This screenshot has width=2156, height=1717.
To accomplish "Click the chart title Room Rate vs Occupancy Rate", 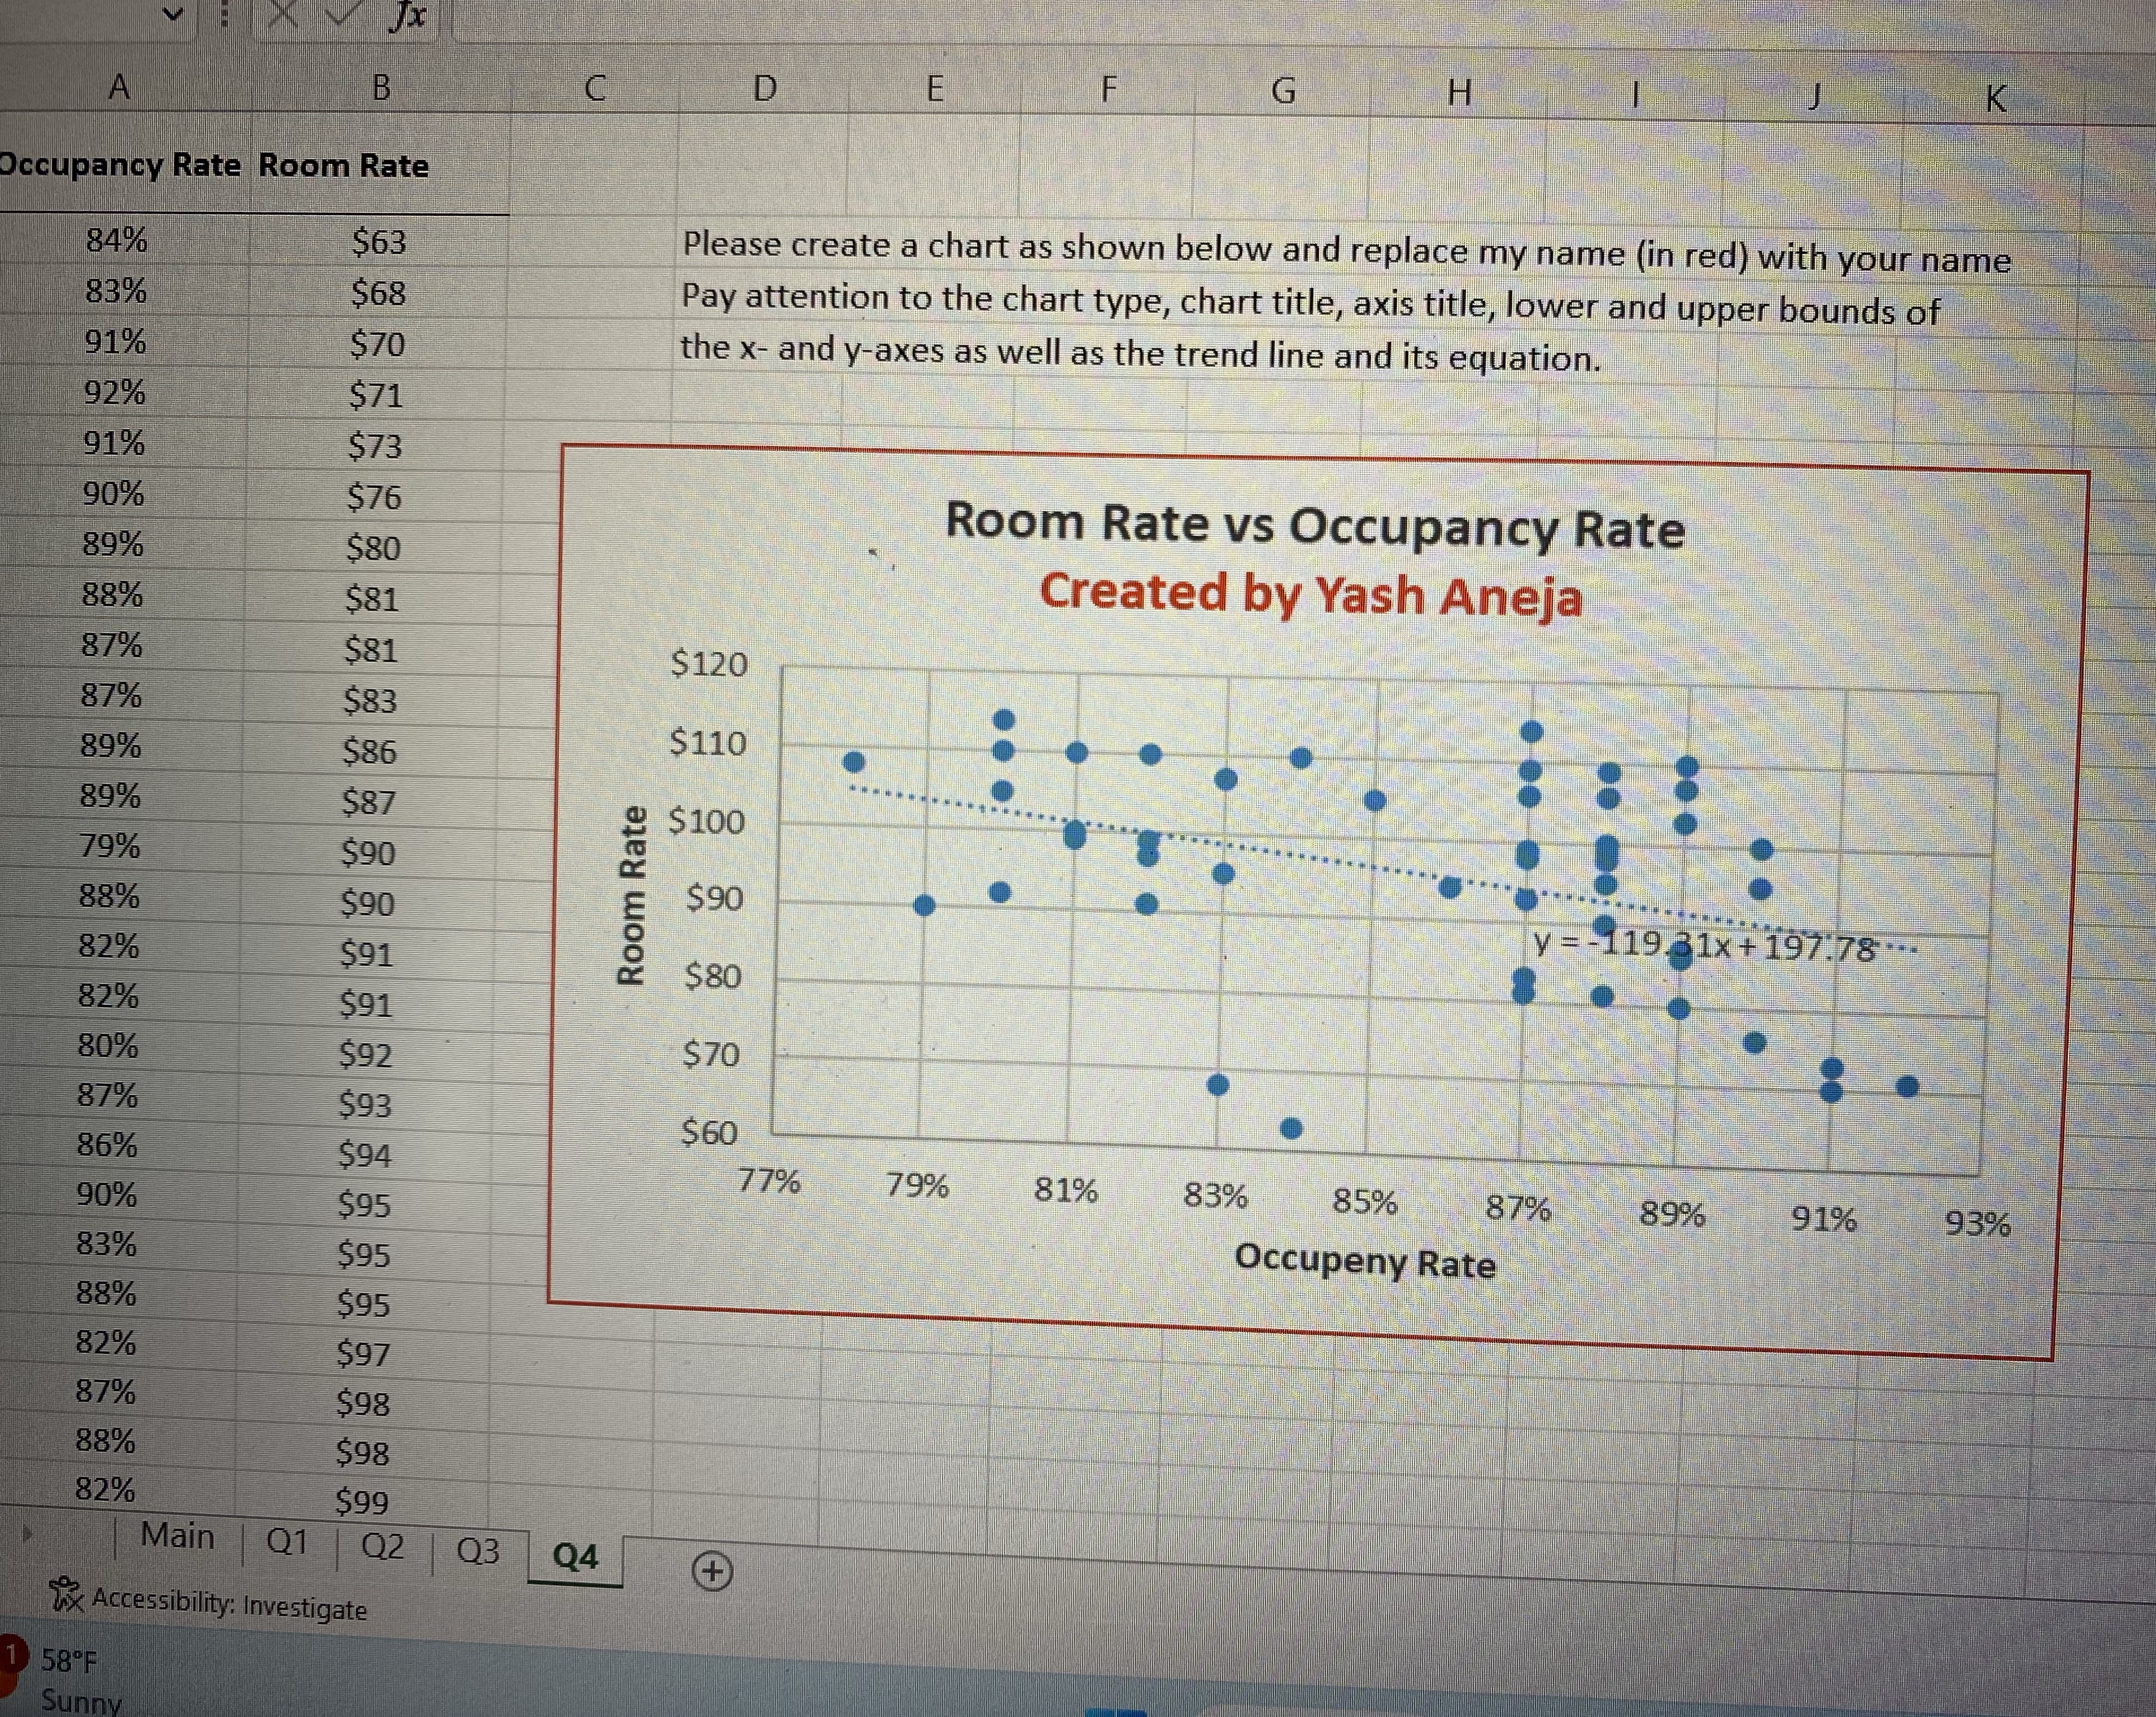I will click(x=1314, y=525).
